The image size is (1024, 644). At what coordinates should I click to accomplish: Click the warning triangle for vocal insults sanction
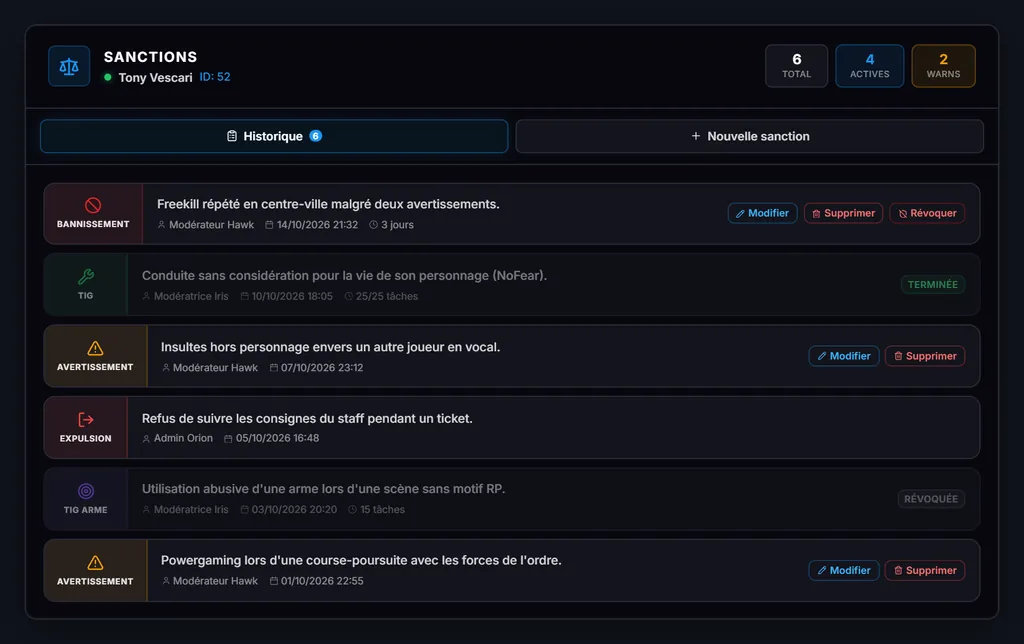coord(95,348)
